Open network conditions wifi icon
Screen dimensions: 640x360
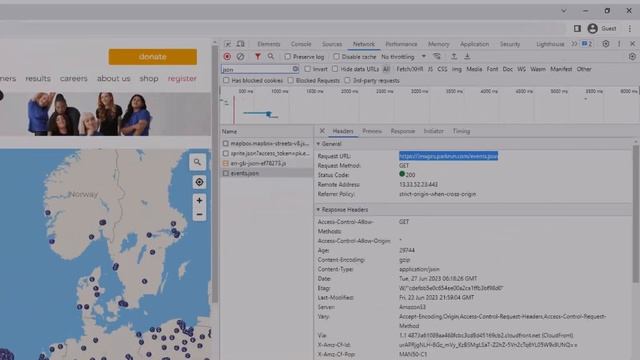pyautogui.click(x=437, y=57)
